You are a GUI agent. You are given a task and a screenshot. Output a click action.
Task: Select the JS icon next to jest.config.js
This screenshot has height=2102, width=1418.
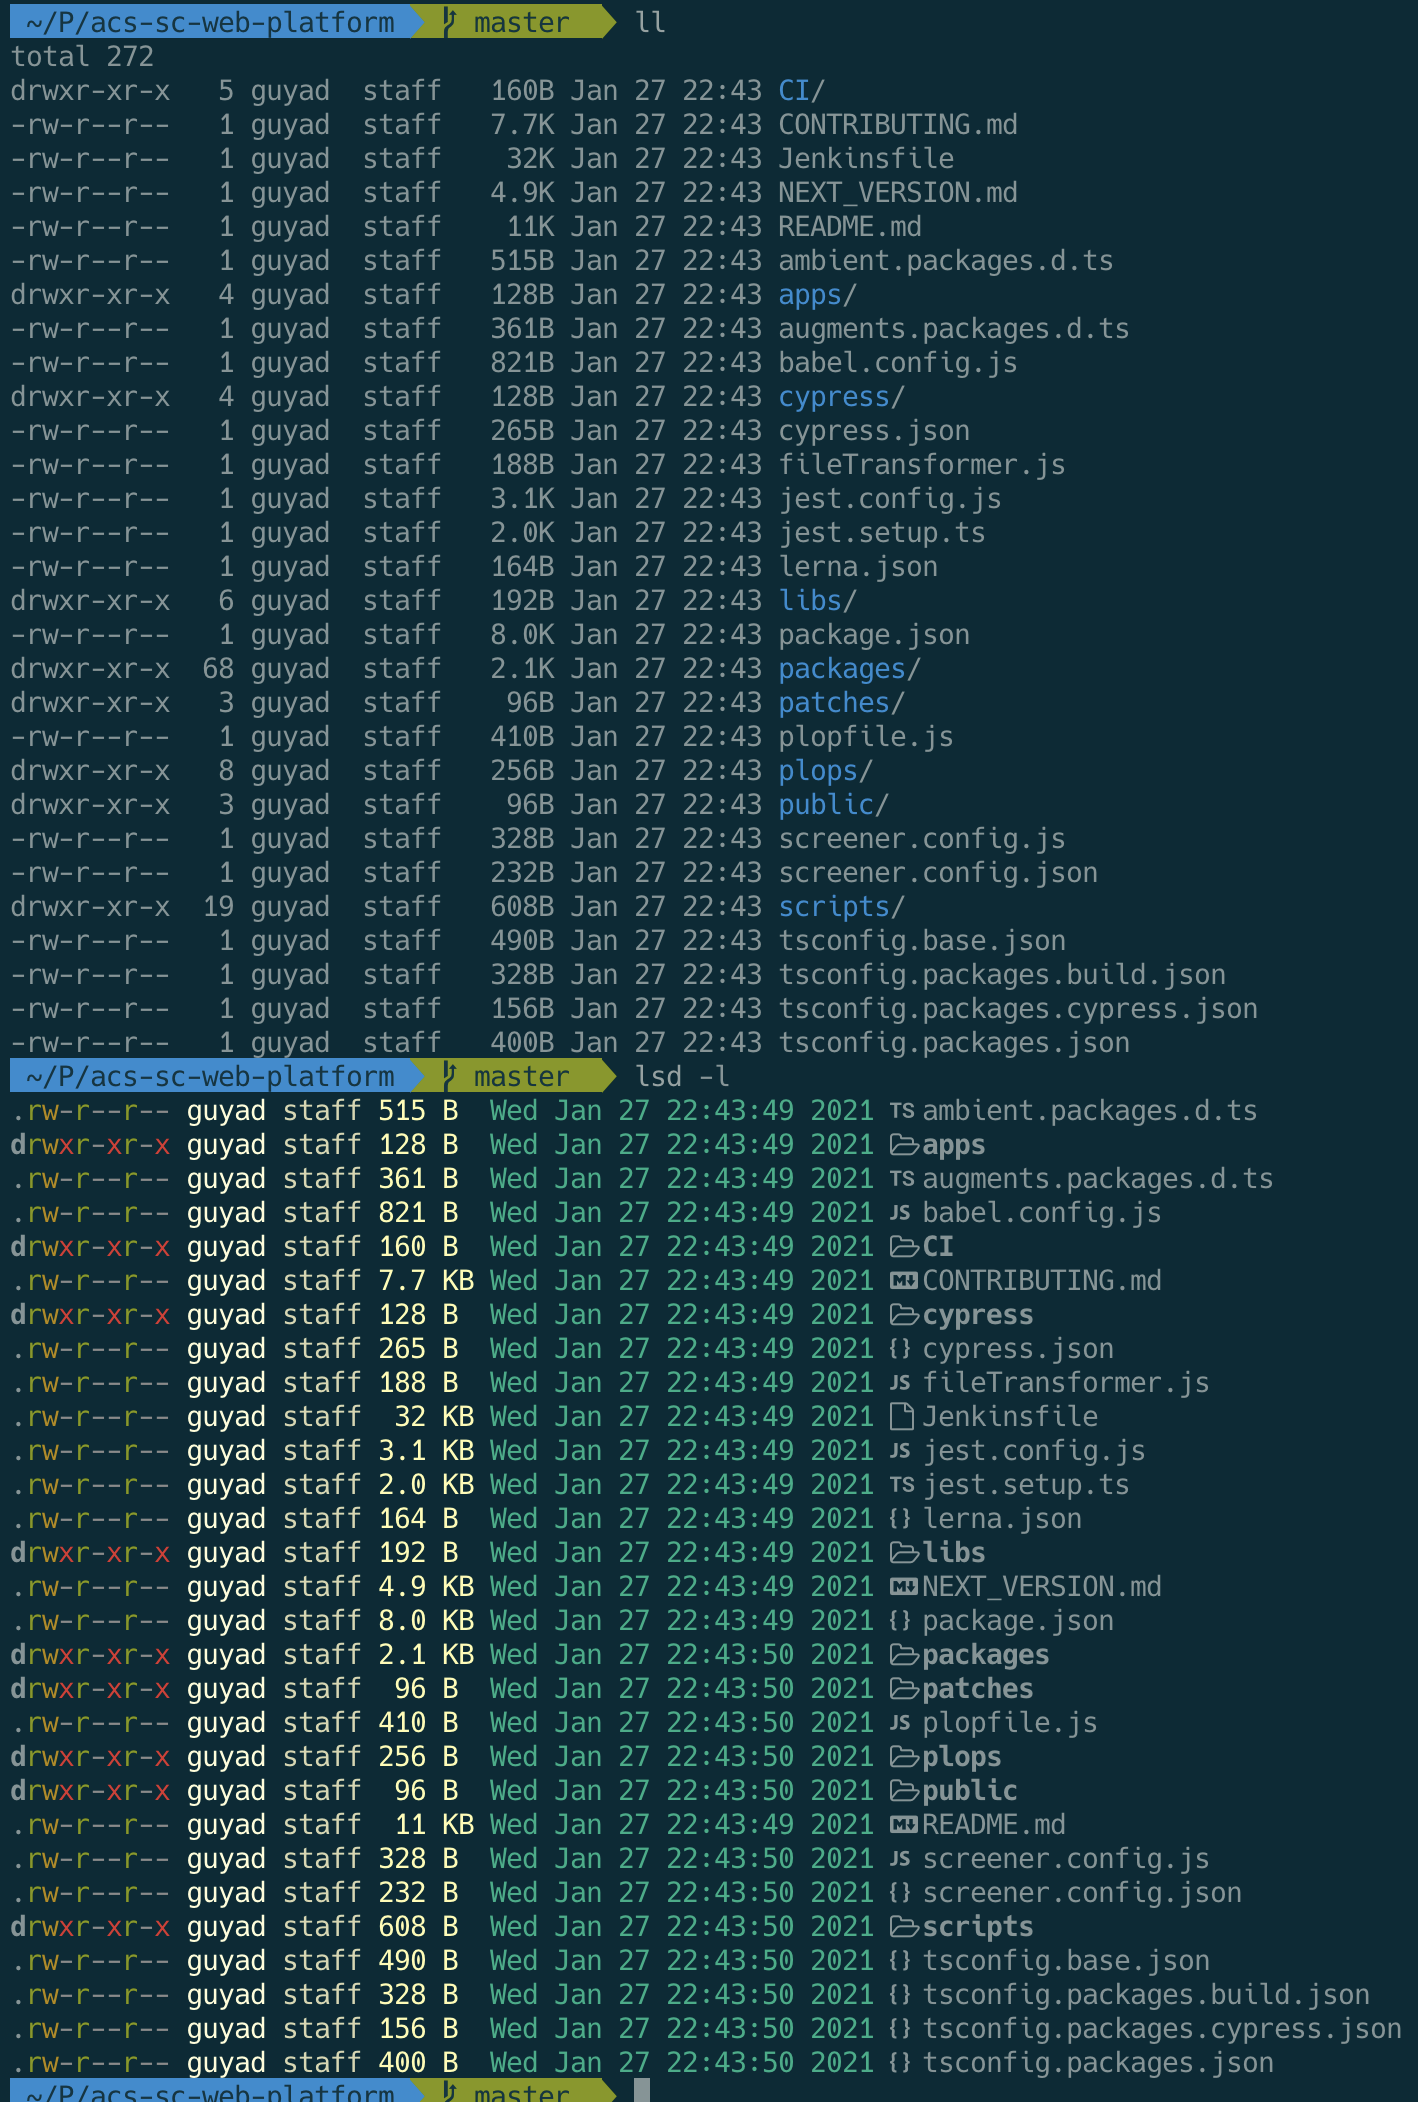(901, 1451)
